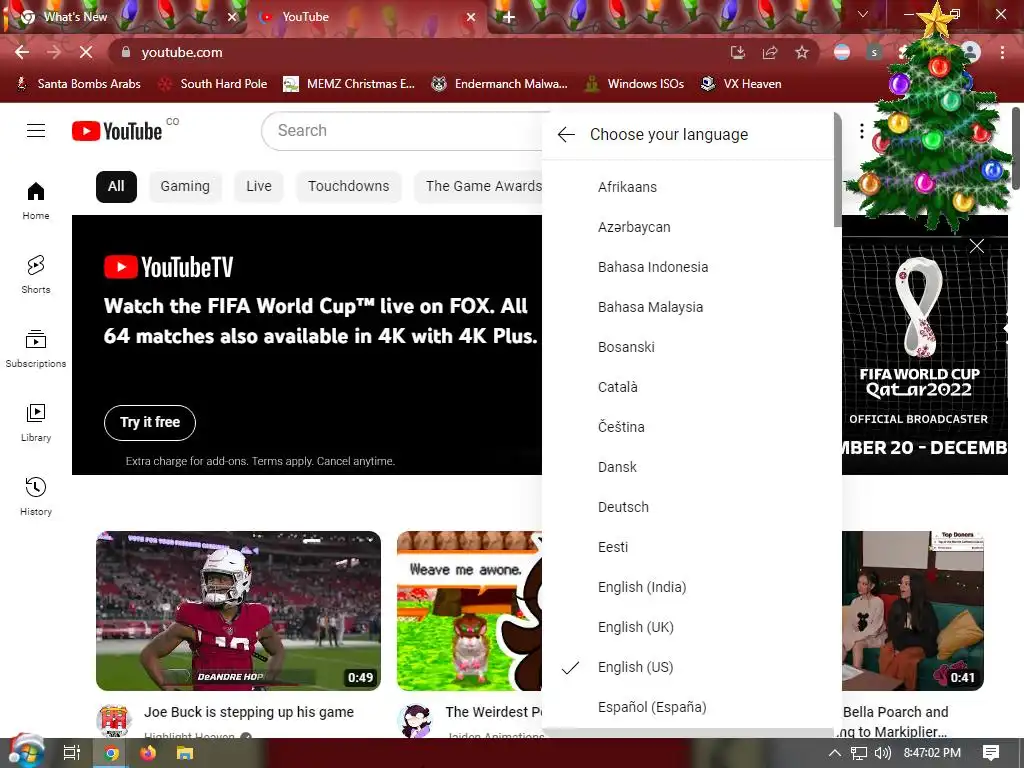
Task: Choose Dansk language
Action: [688, 467]
